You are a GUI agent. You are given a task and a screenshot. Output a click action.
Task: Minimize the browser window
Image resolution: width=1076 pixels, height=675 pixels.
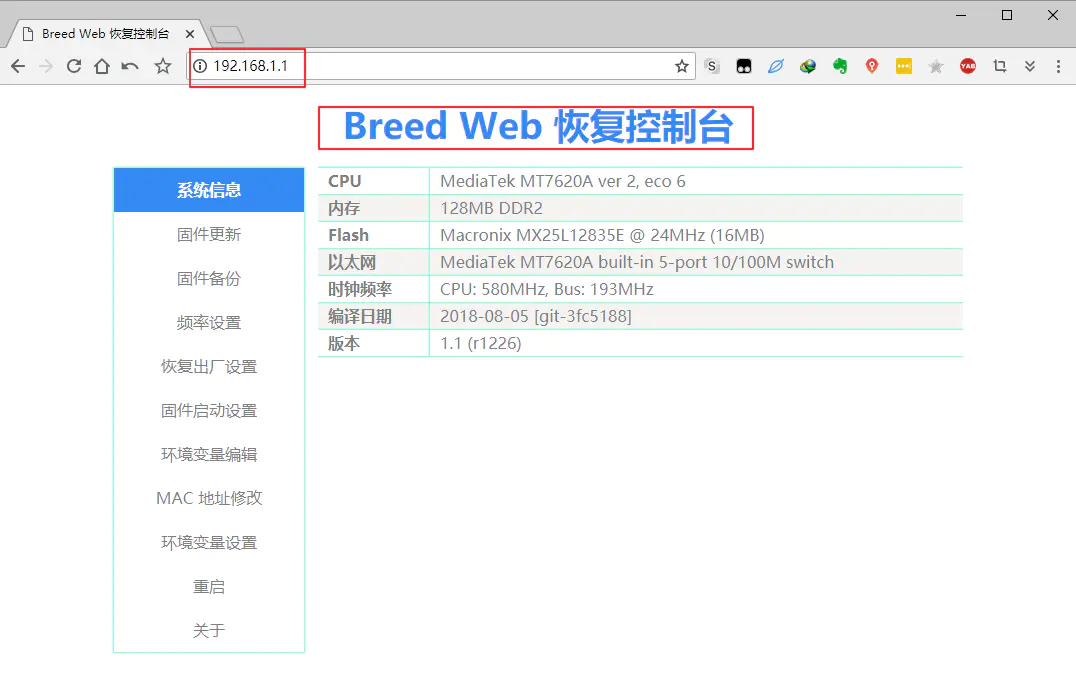point(961,15)
